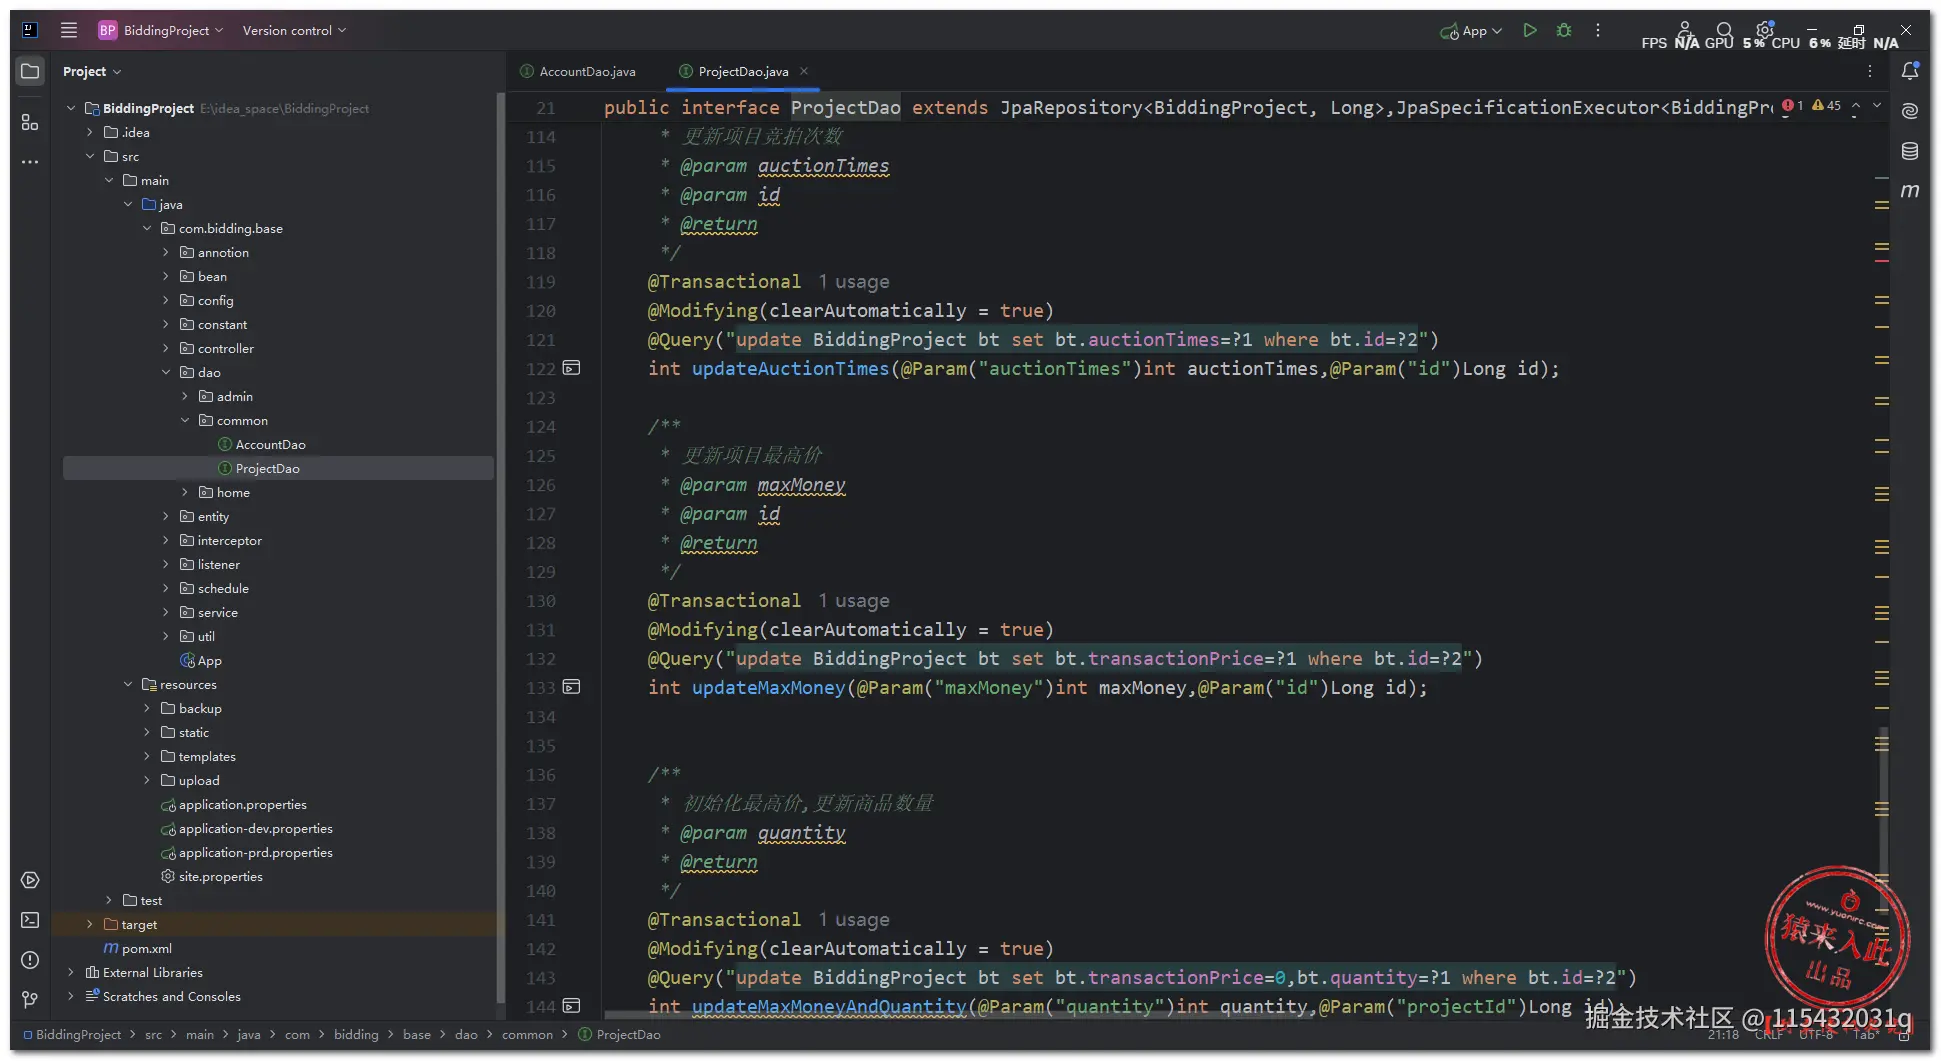
Task: Click gutter icon on line 144
Action: (x=571, y=1005)
